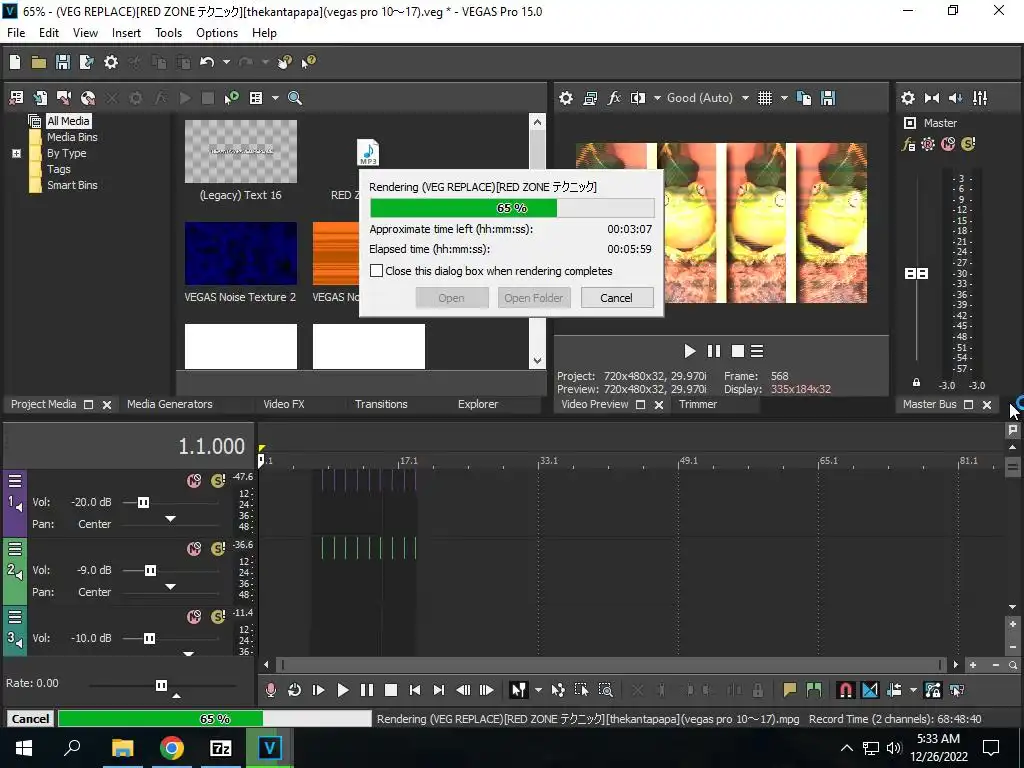Toggle Enable Snapping magnet icon
The width and height of the screenshot is (1024, 768).
(845, 690)
